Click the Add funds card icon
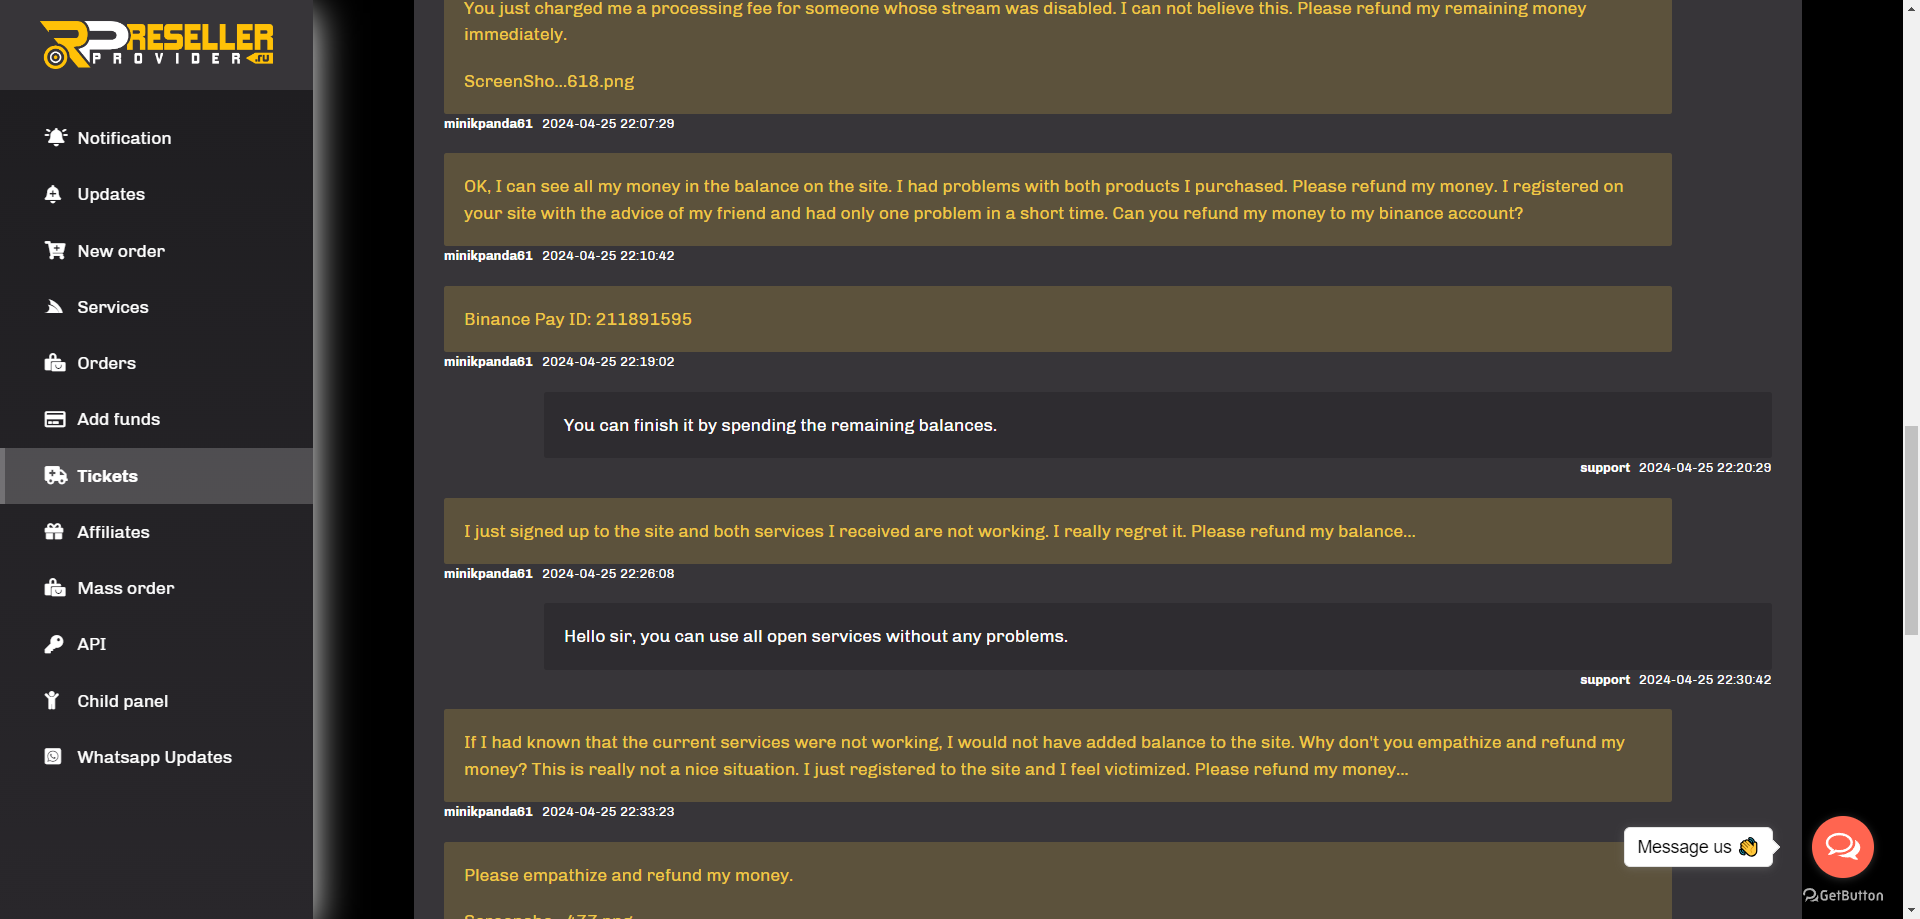 coord(55,419)
